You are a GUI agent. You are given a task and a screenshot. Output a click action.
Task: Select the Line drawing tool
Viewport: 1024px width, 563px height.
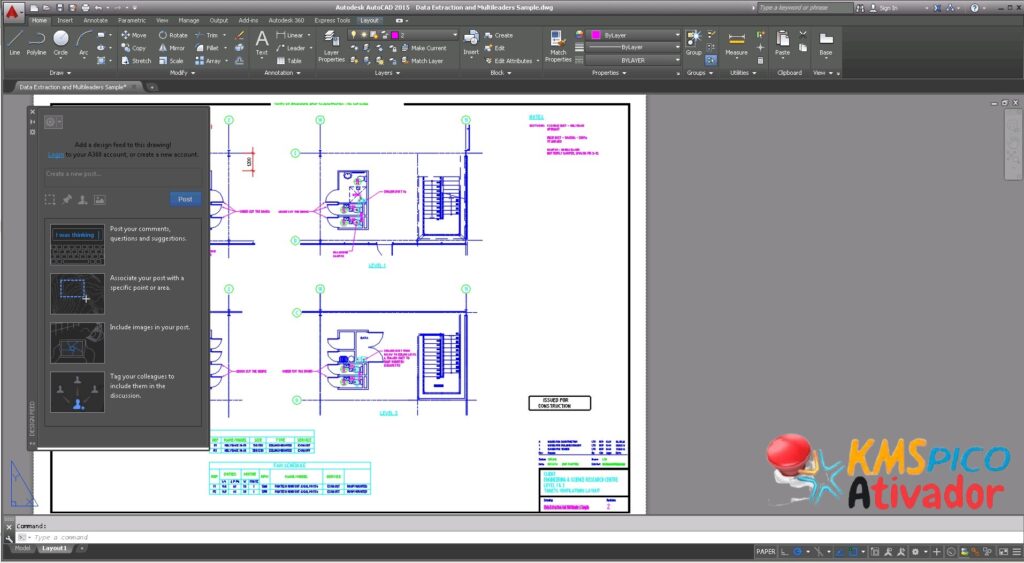[14, 43]
